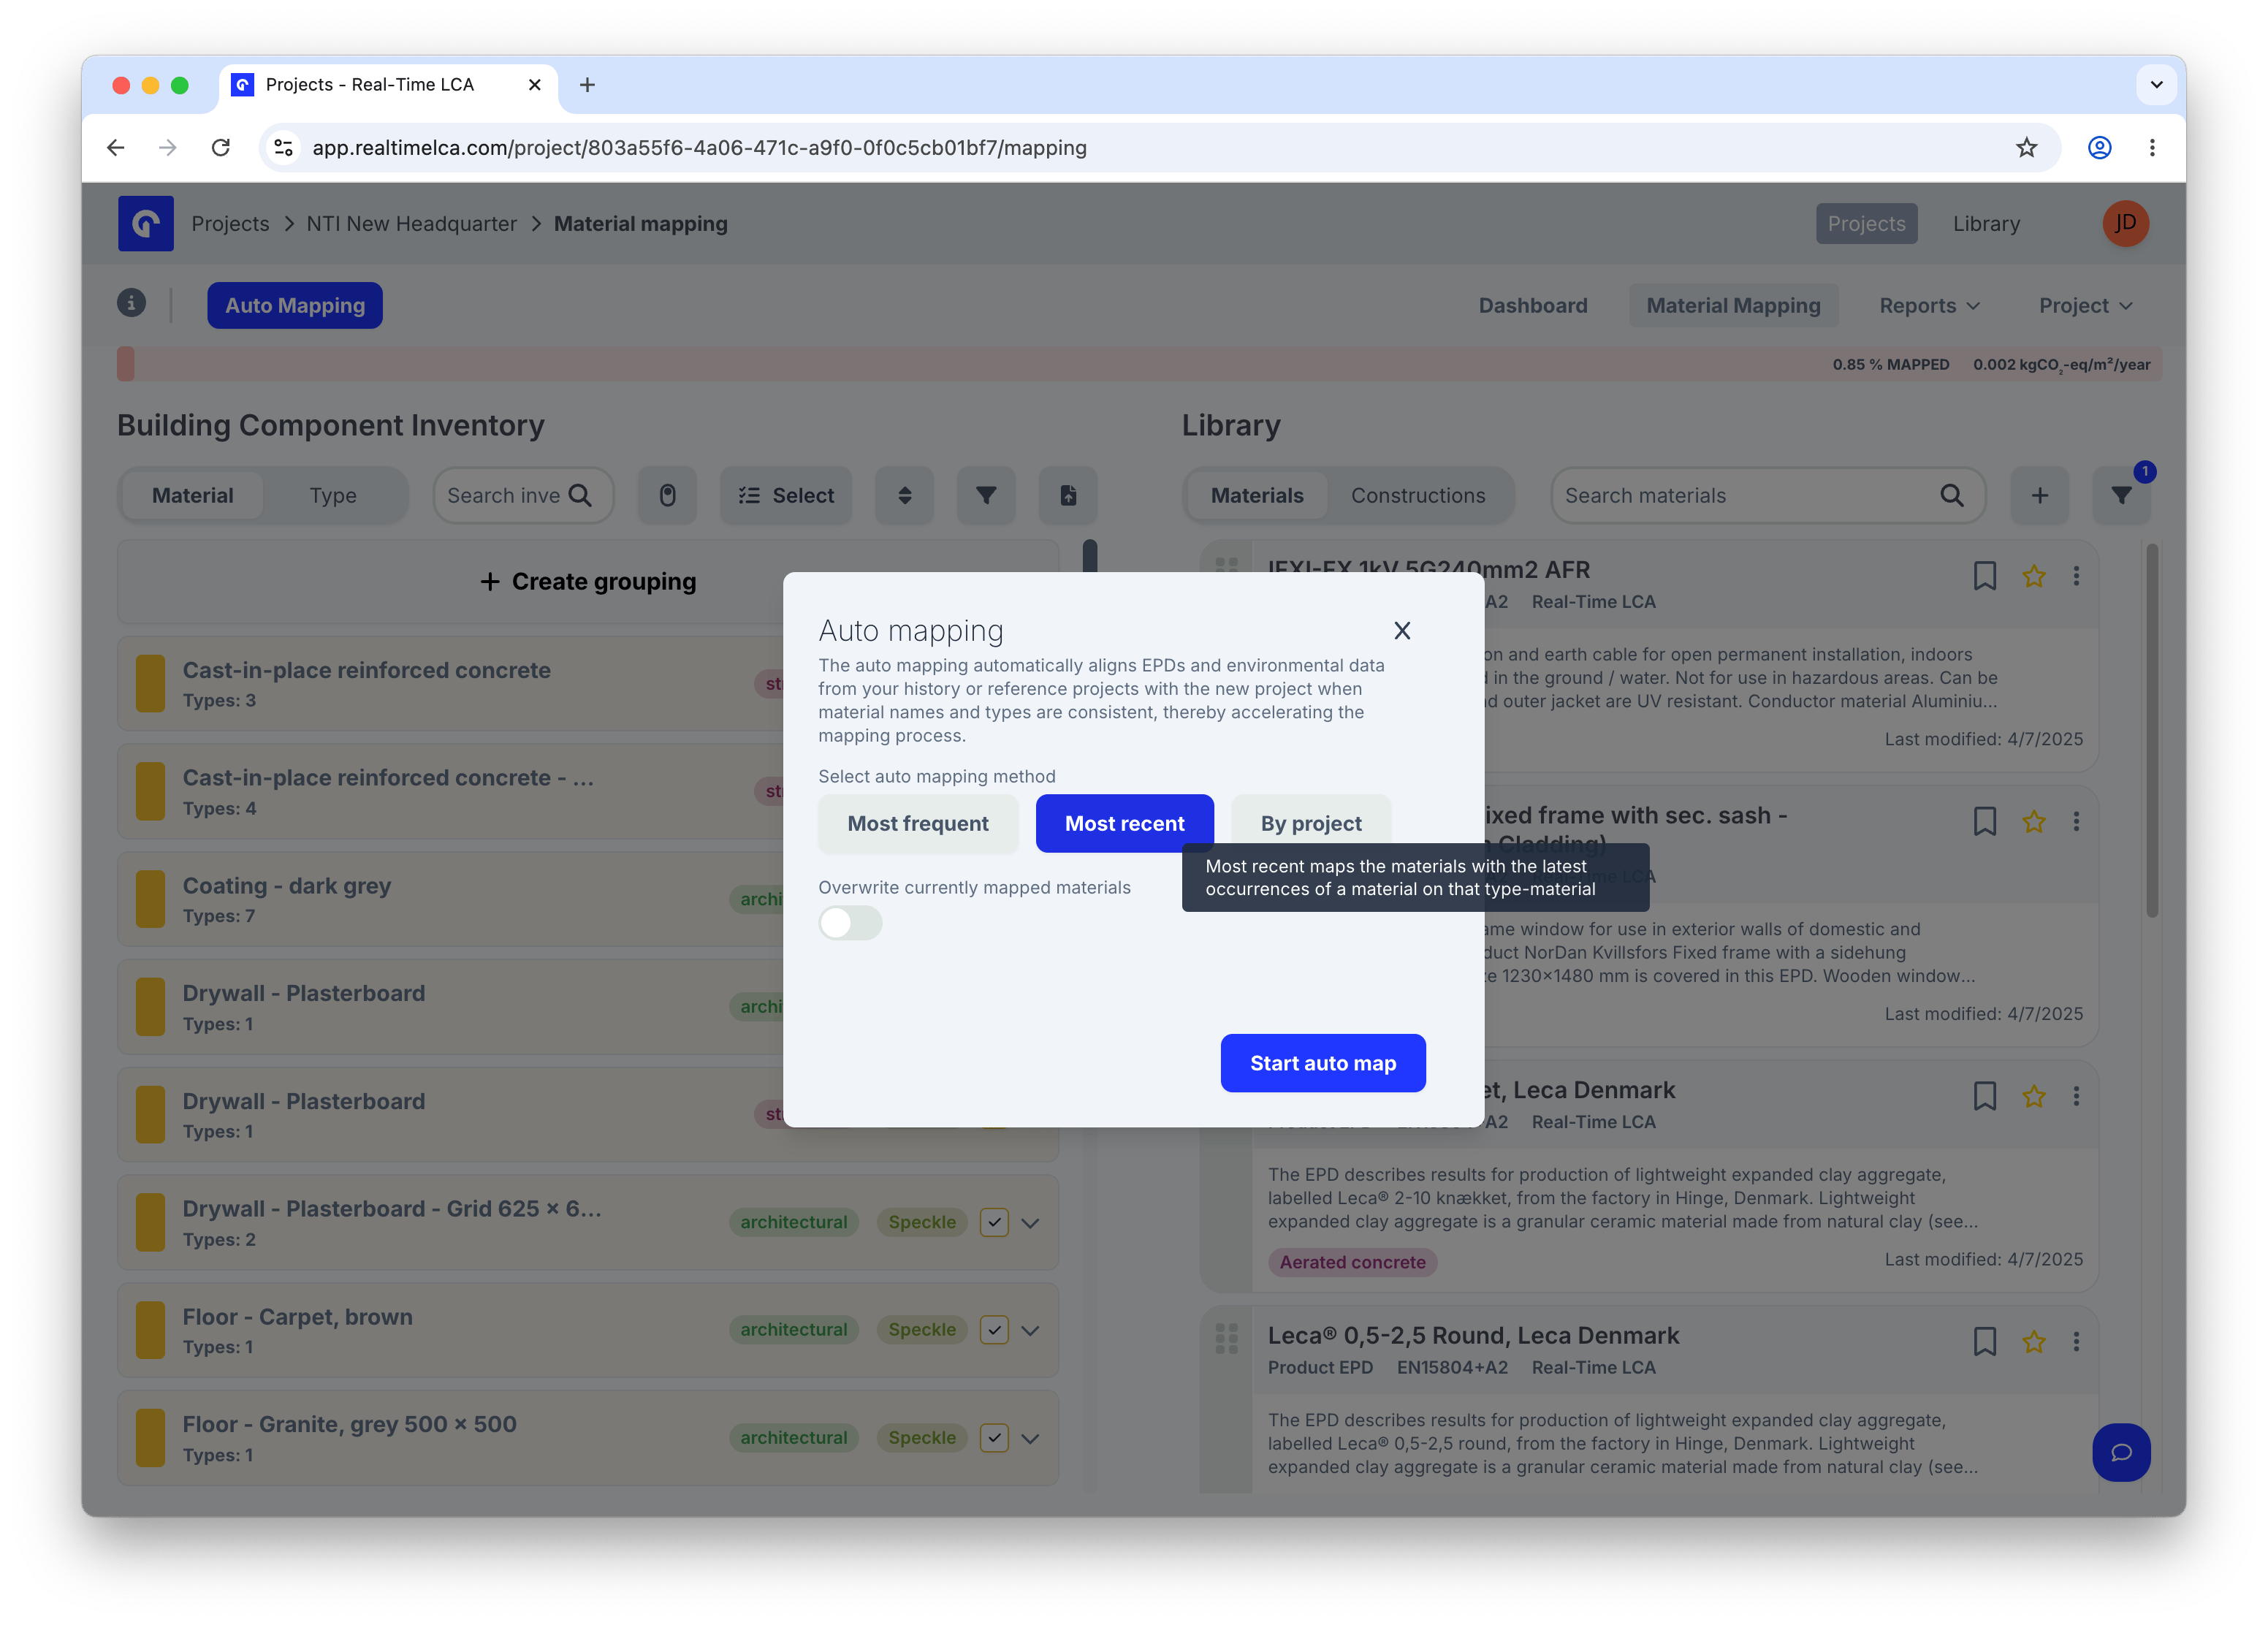
Task: Open NTI New Headquarter breadcrumb
Action: click(411, 223)
